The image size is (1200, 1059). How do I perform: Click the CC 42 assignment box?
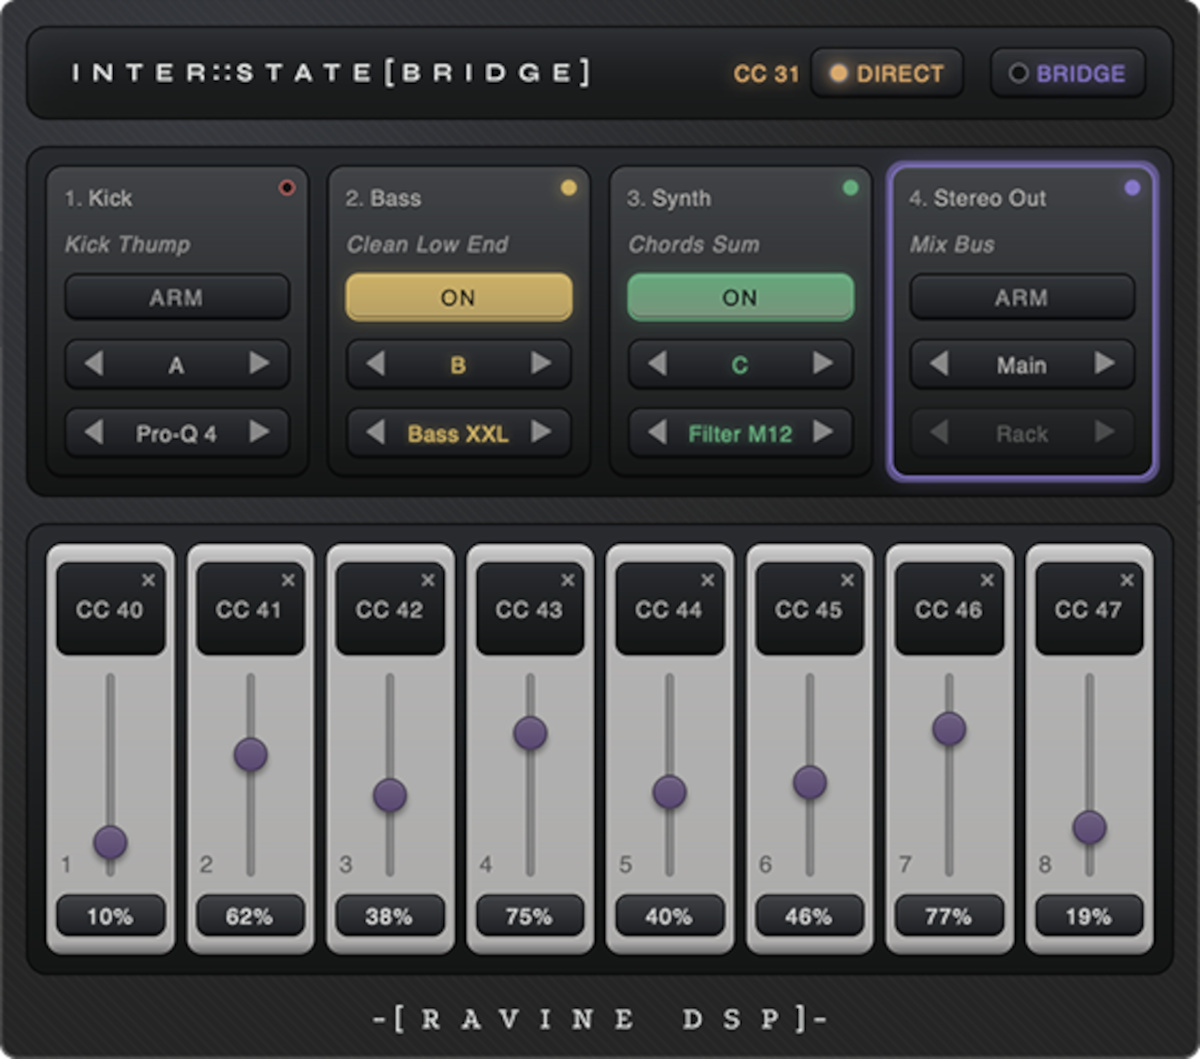[390, 609]
